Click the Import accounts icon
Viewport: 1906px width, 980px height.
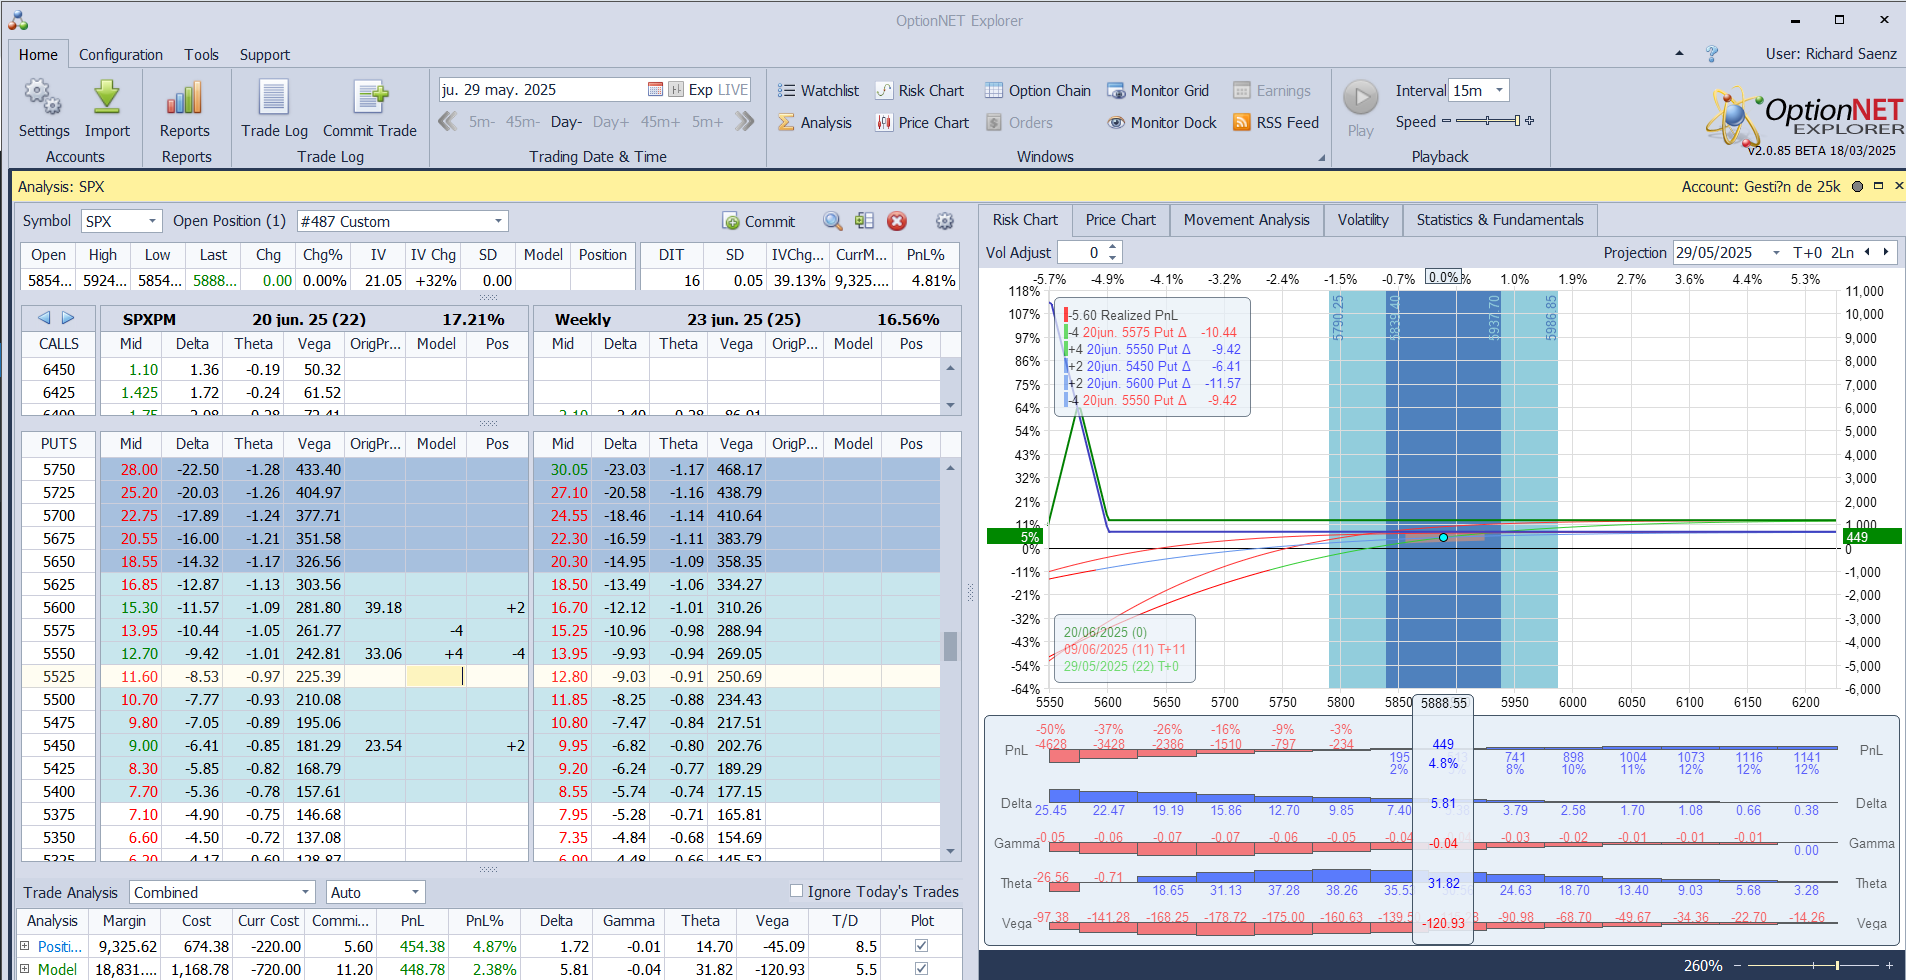click(107, 98)
